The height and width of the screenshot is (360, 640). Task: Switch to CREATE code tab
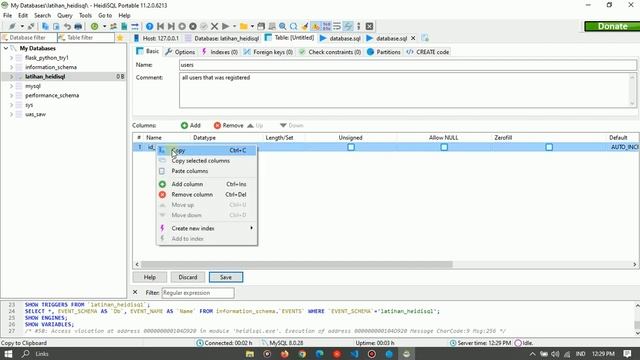pos(428,52)
